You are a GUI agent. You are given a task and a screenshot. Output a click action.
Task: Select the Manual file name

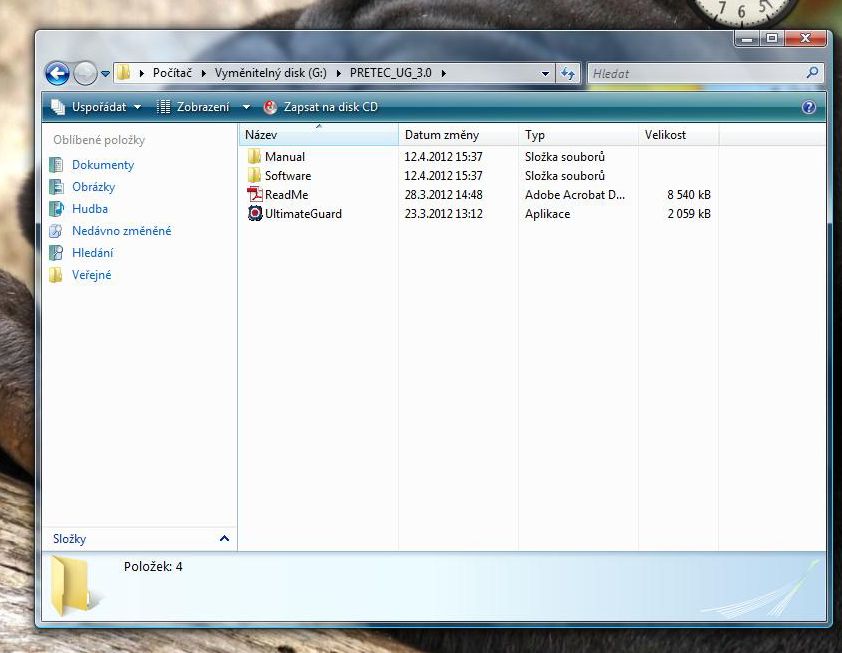(x=285, y=157)
